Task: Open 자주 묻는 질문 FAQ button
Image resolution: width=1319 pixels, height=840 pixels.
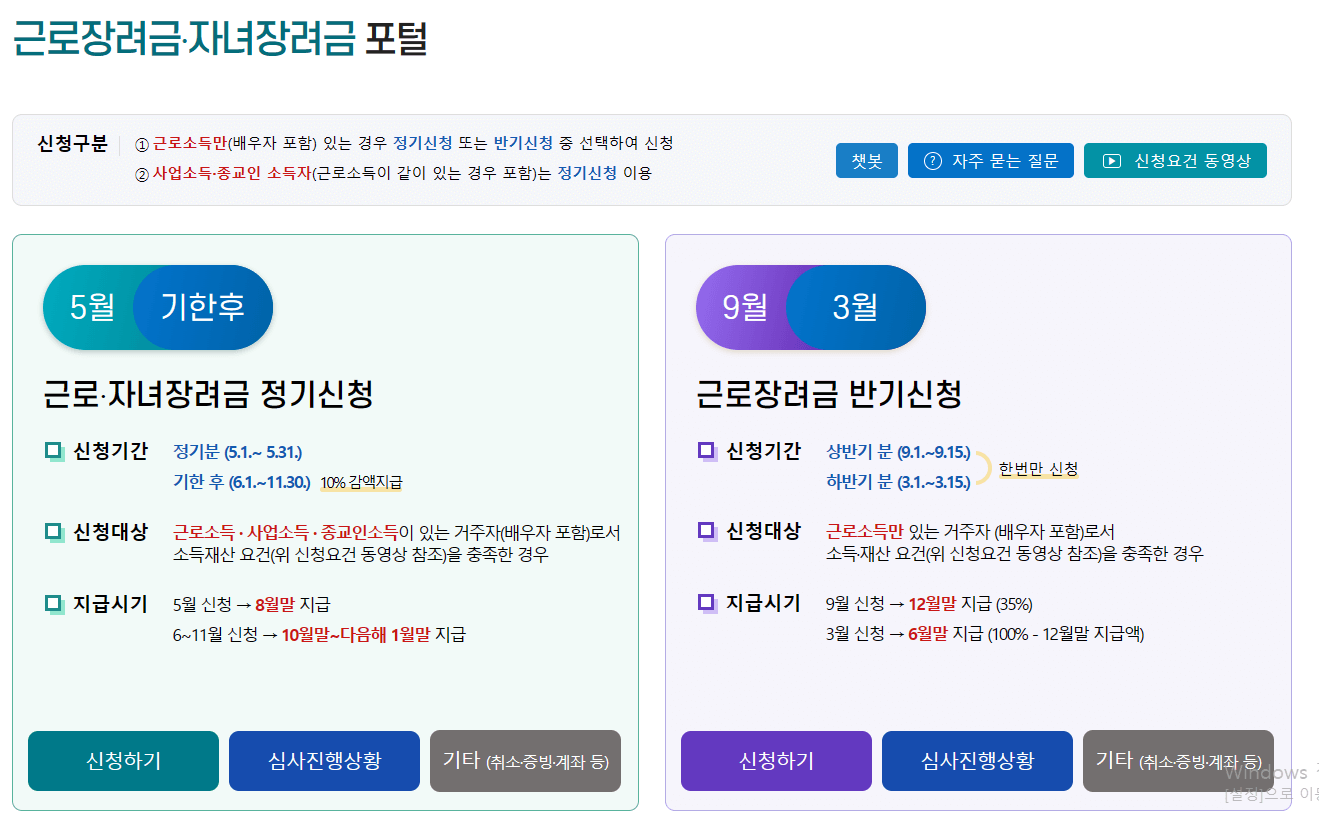Action: coord(991,161)
